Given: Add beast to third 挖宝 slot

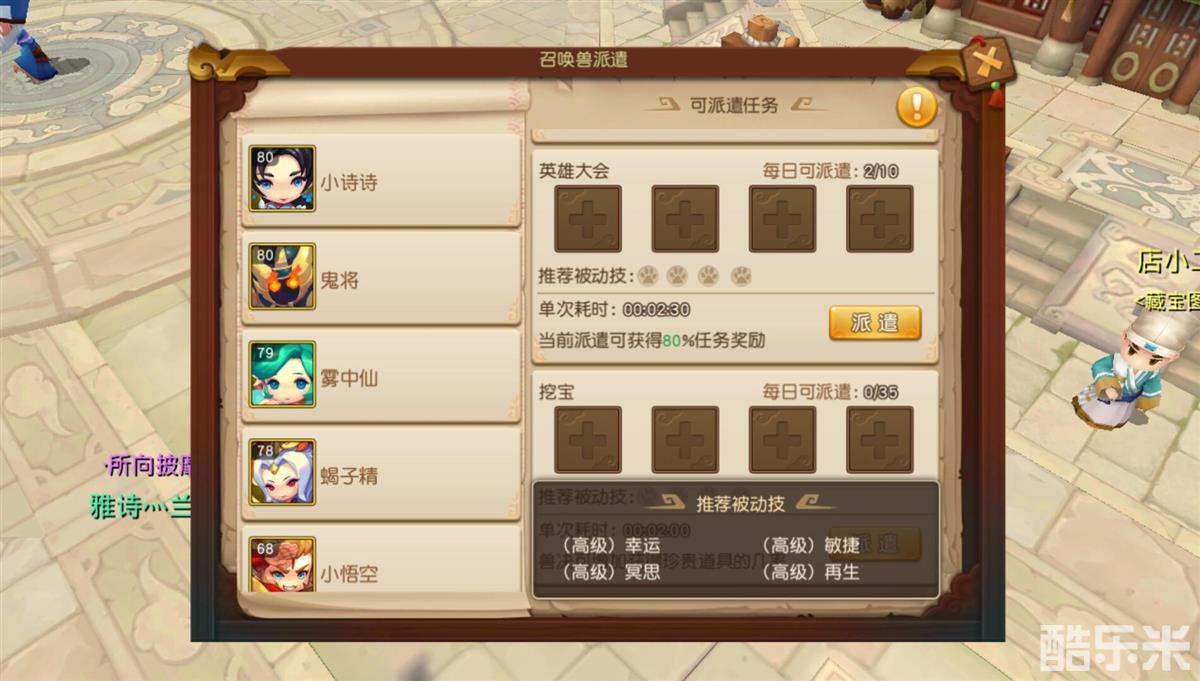Looking at the screenshot, I should 782,439.
